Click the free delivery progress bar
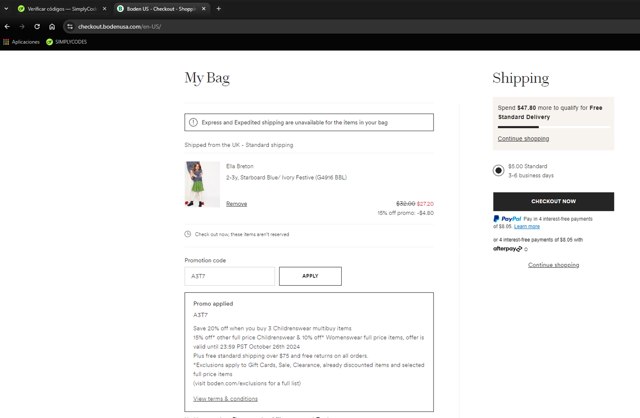 coord(553,127)
